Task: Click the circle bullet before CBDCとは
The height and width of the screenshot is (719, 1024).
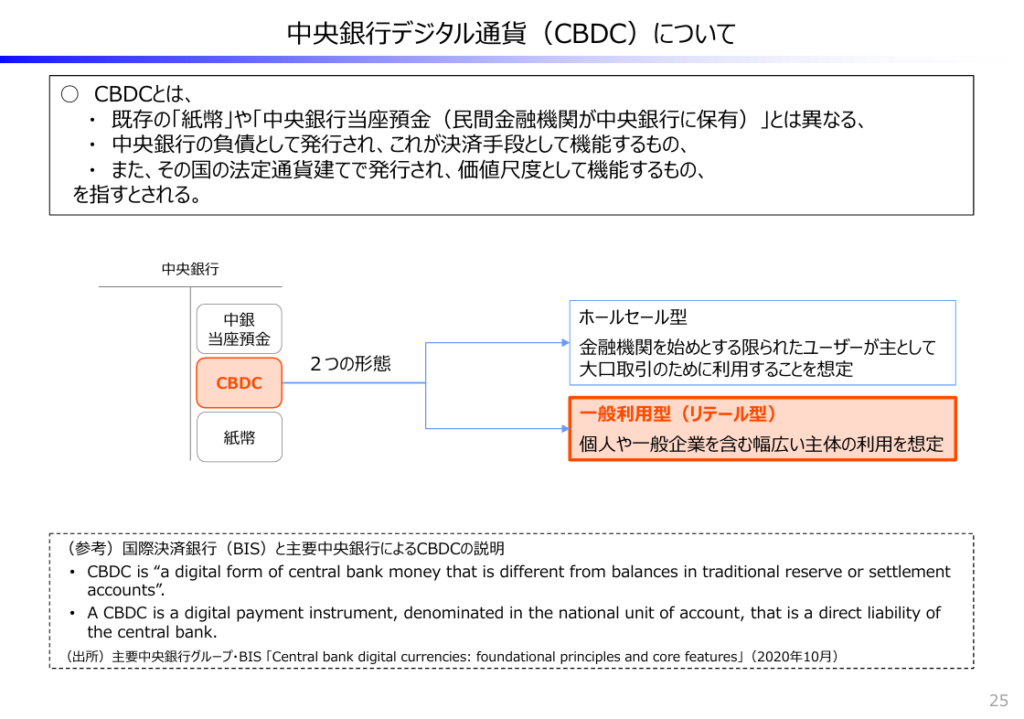Action: point(69,95)
